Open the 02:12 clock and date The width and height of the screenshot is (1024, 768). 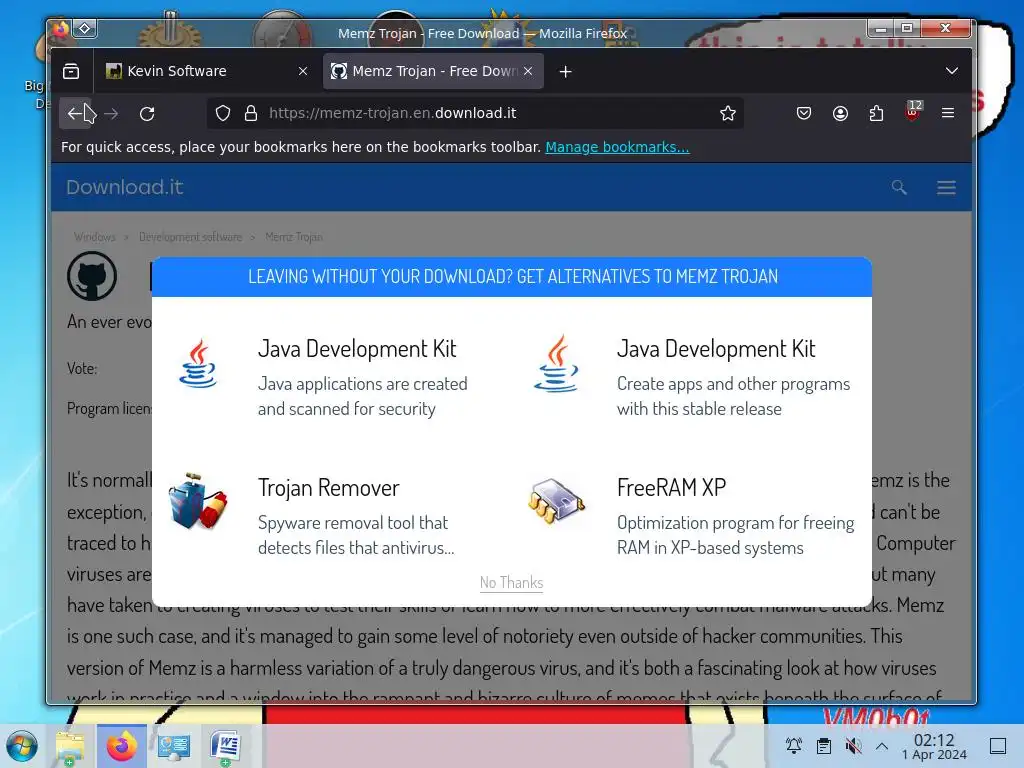[934, 746]
